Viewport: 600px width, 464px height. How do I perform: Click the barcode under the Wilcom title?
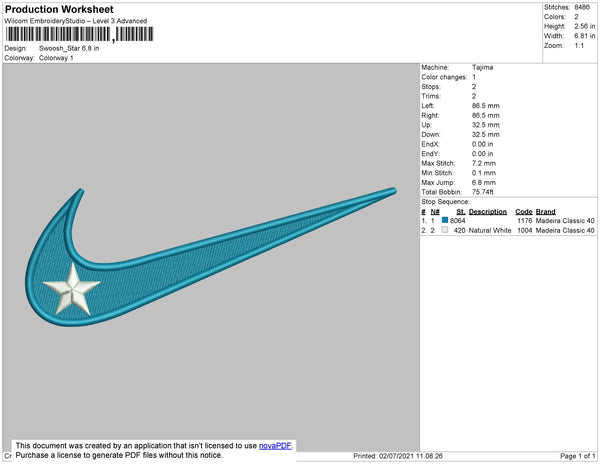click(x=79, y=34)
